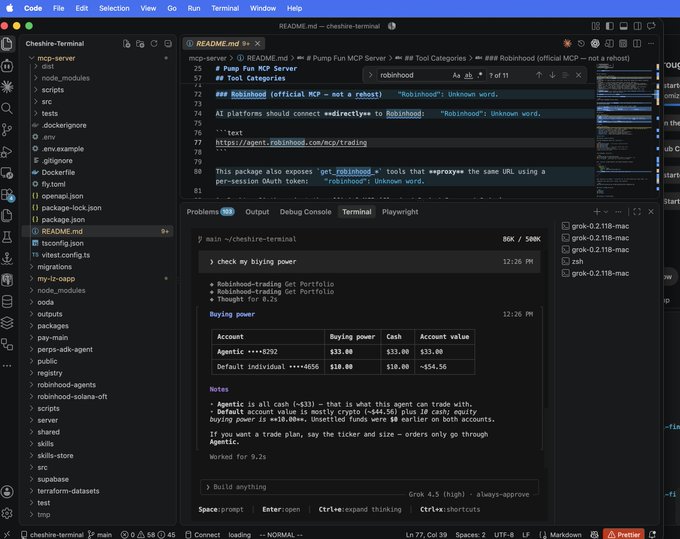Open the Copilot status icon in status bar
680x539 pixels.
pyautogui.click(x=595, y=535)
